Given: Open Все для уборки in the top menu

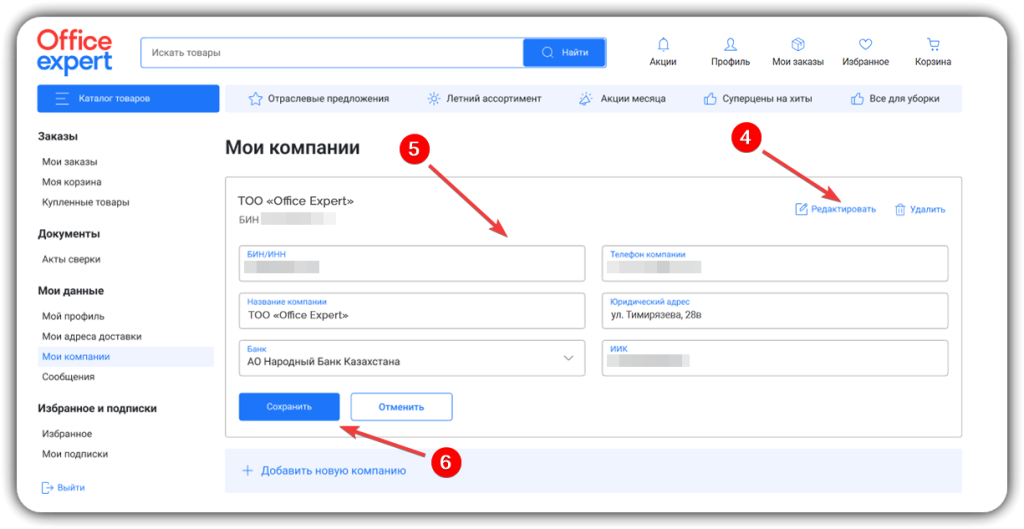Looking at the screenshot, I should pyautogui.click(x=895, y=99).
